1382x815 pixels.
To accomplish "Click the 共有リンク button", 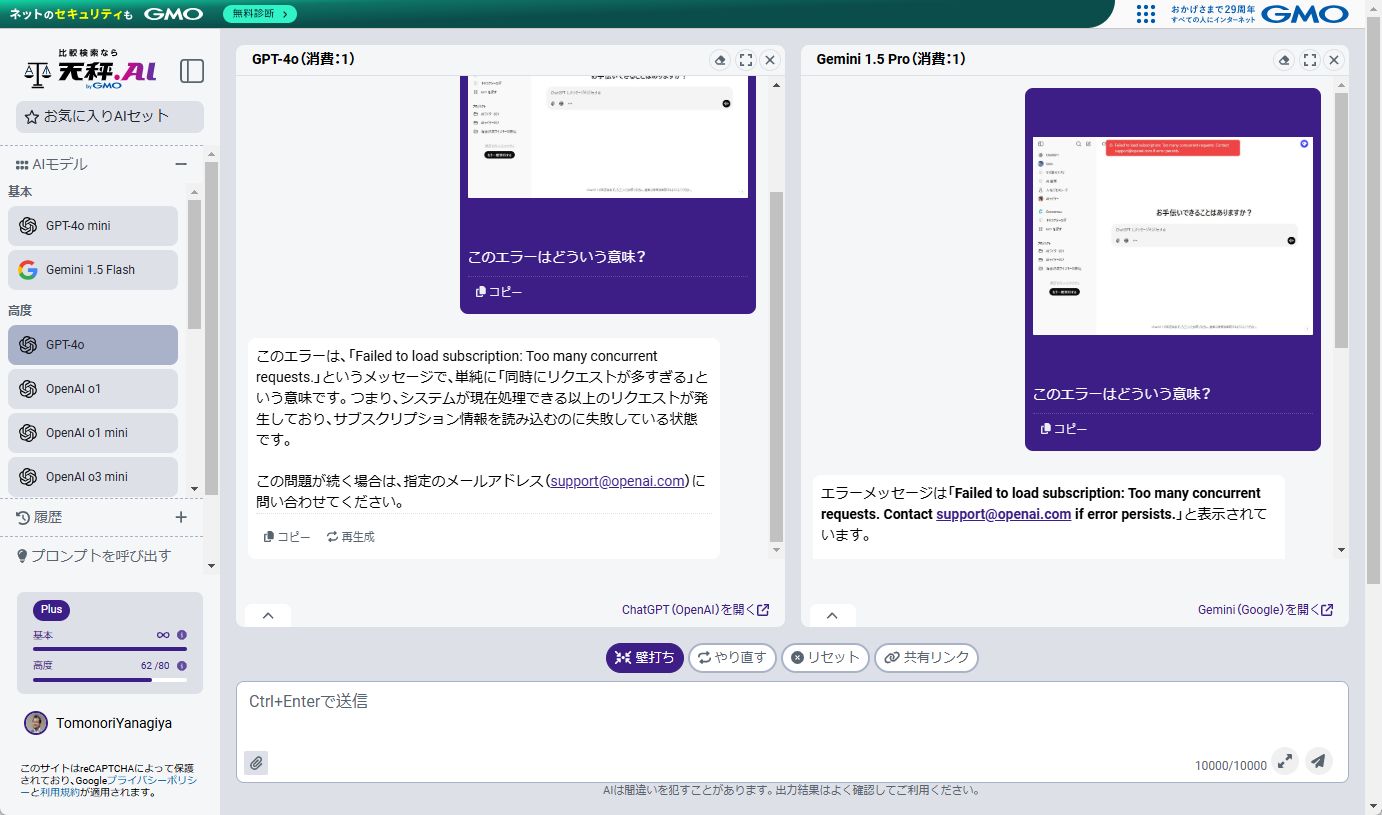I will [926, 657].
